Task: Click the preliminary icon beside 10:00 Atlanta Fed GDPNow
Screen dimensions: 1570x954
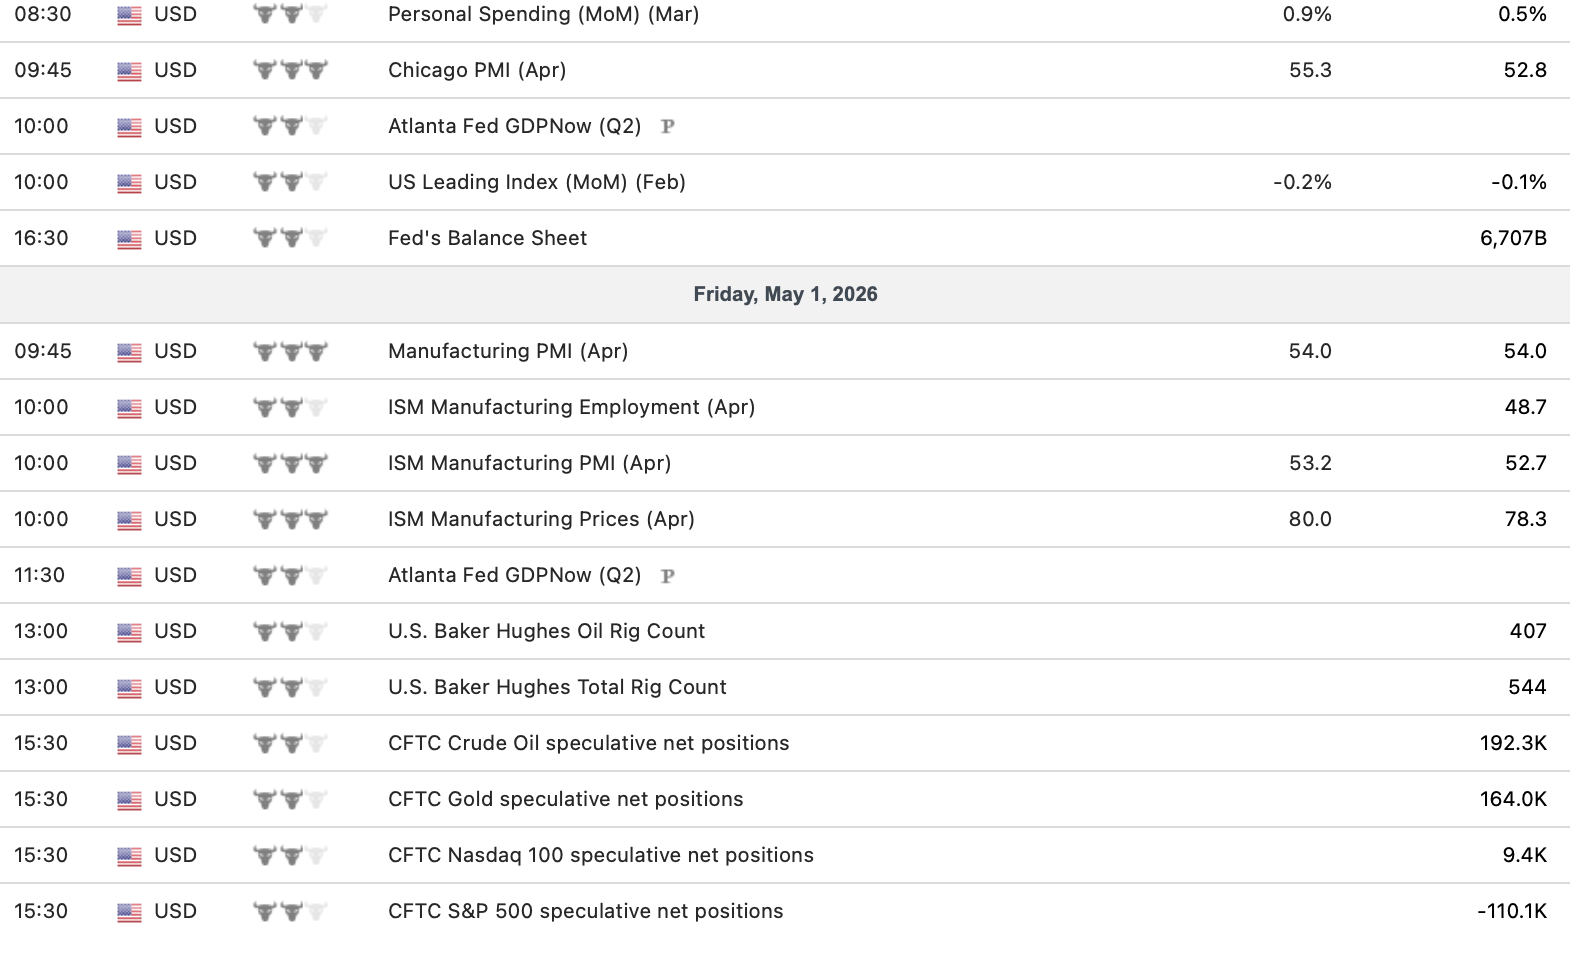Action: [x=668, y=126]
